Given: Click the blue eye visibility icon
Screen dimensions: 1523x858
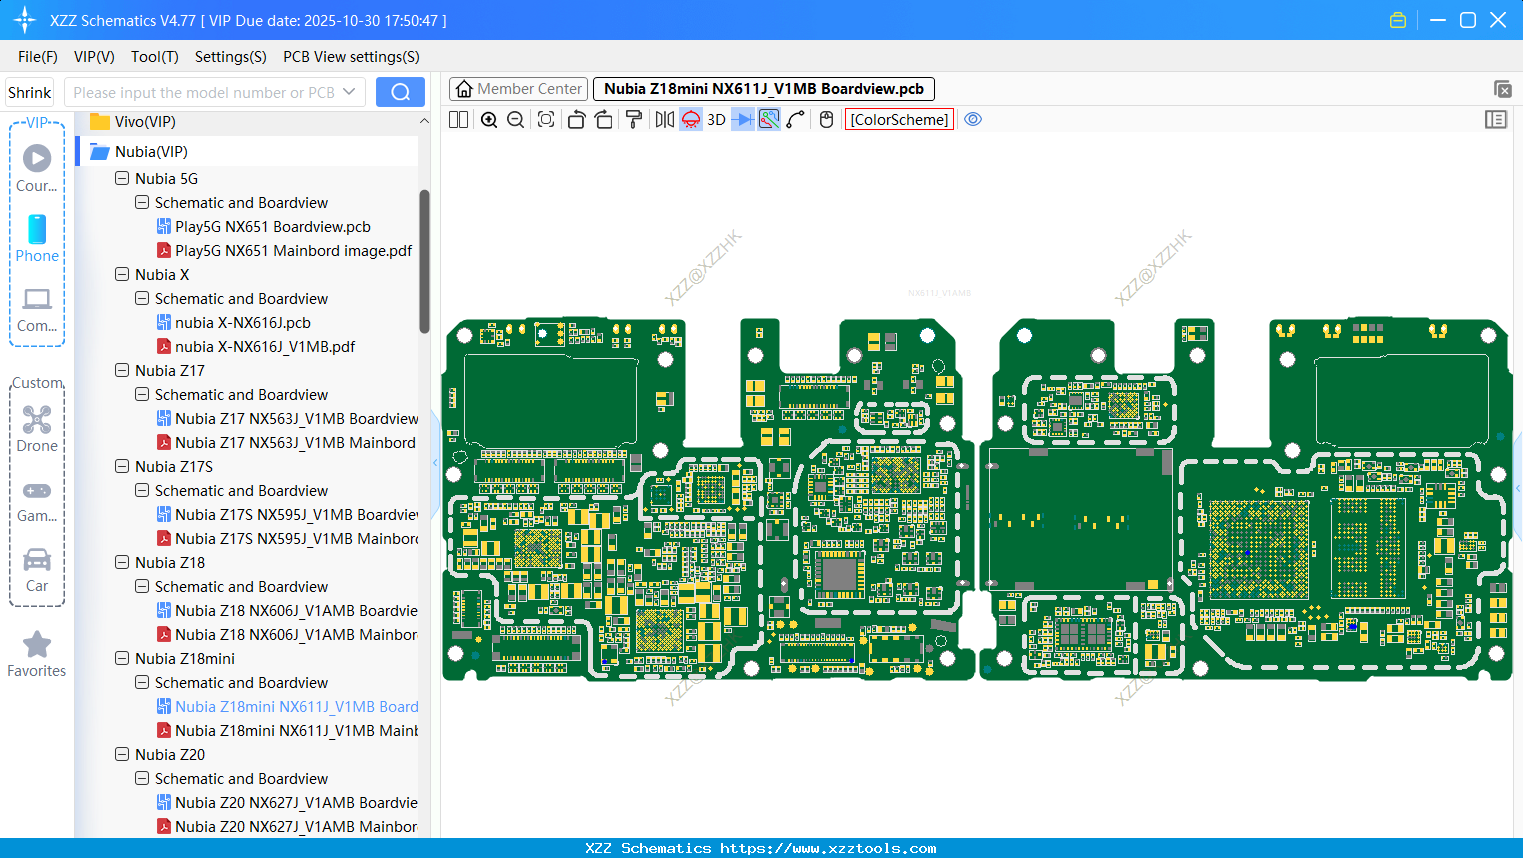Looking at the screenshot, I should 973,119.
